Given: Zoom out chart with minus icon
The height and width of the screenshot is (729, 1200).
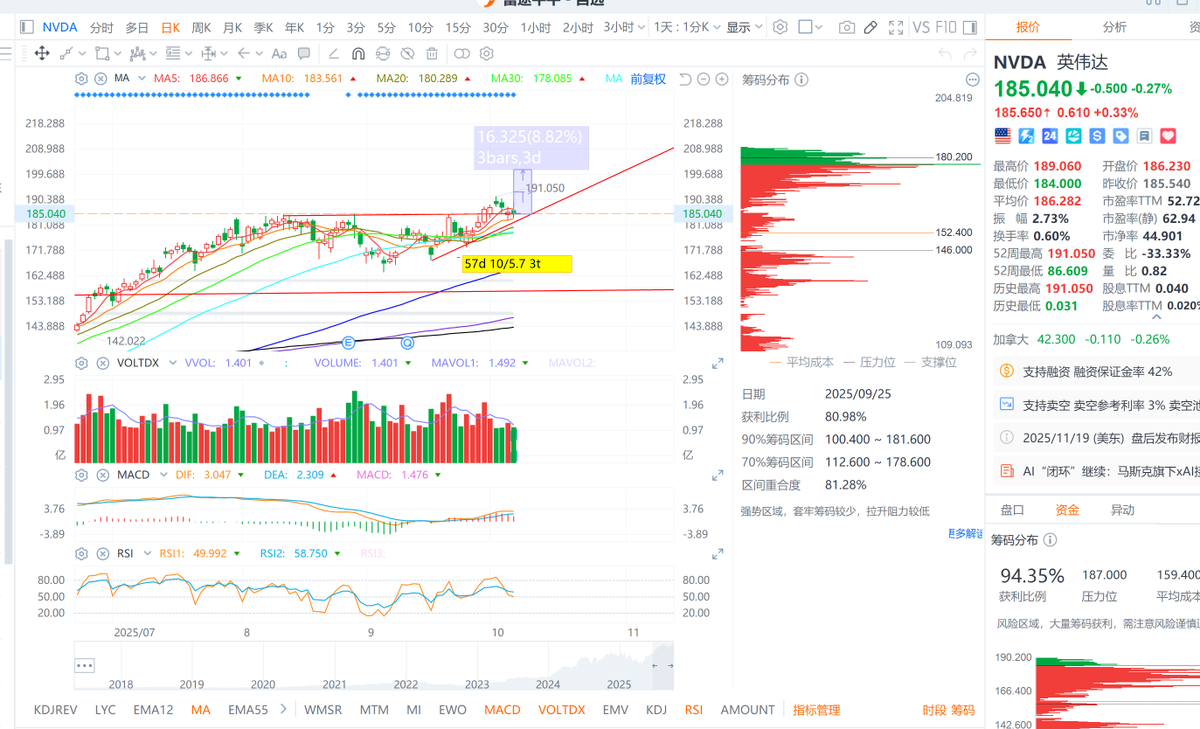Looking at the screenshot, I should [703, 79].
